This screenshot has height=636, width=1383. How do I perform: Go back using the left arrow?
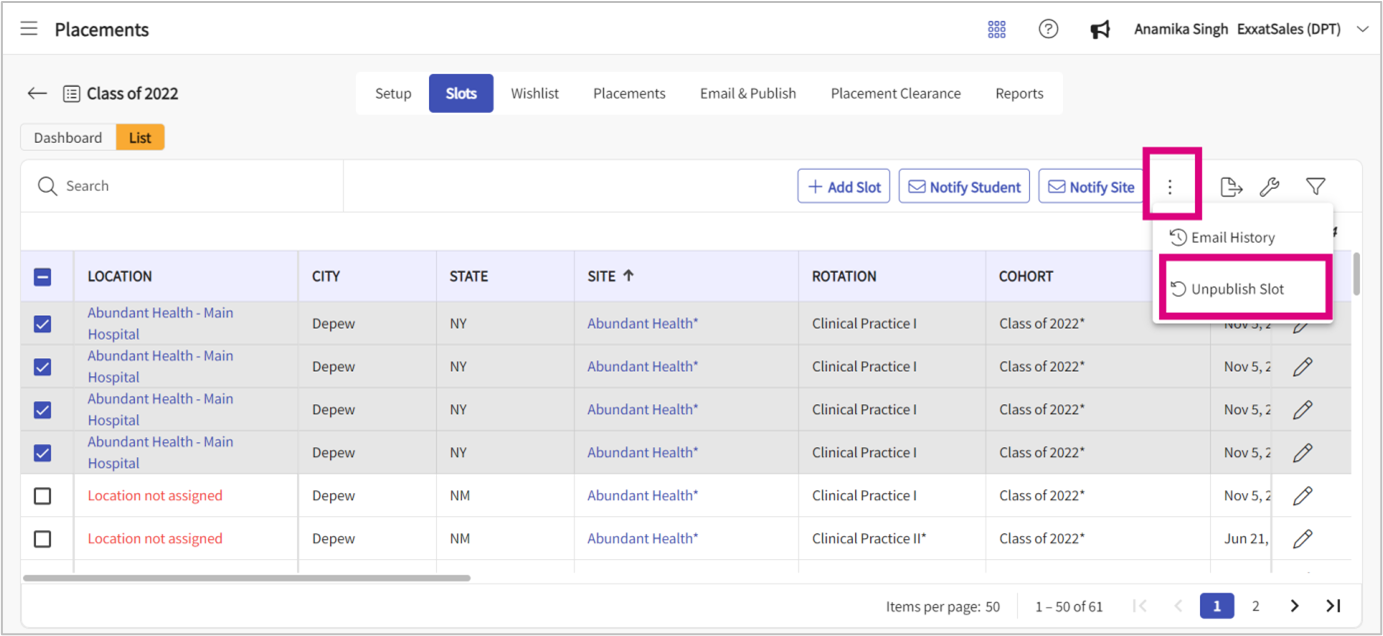click(x=37, y=93)
